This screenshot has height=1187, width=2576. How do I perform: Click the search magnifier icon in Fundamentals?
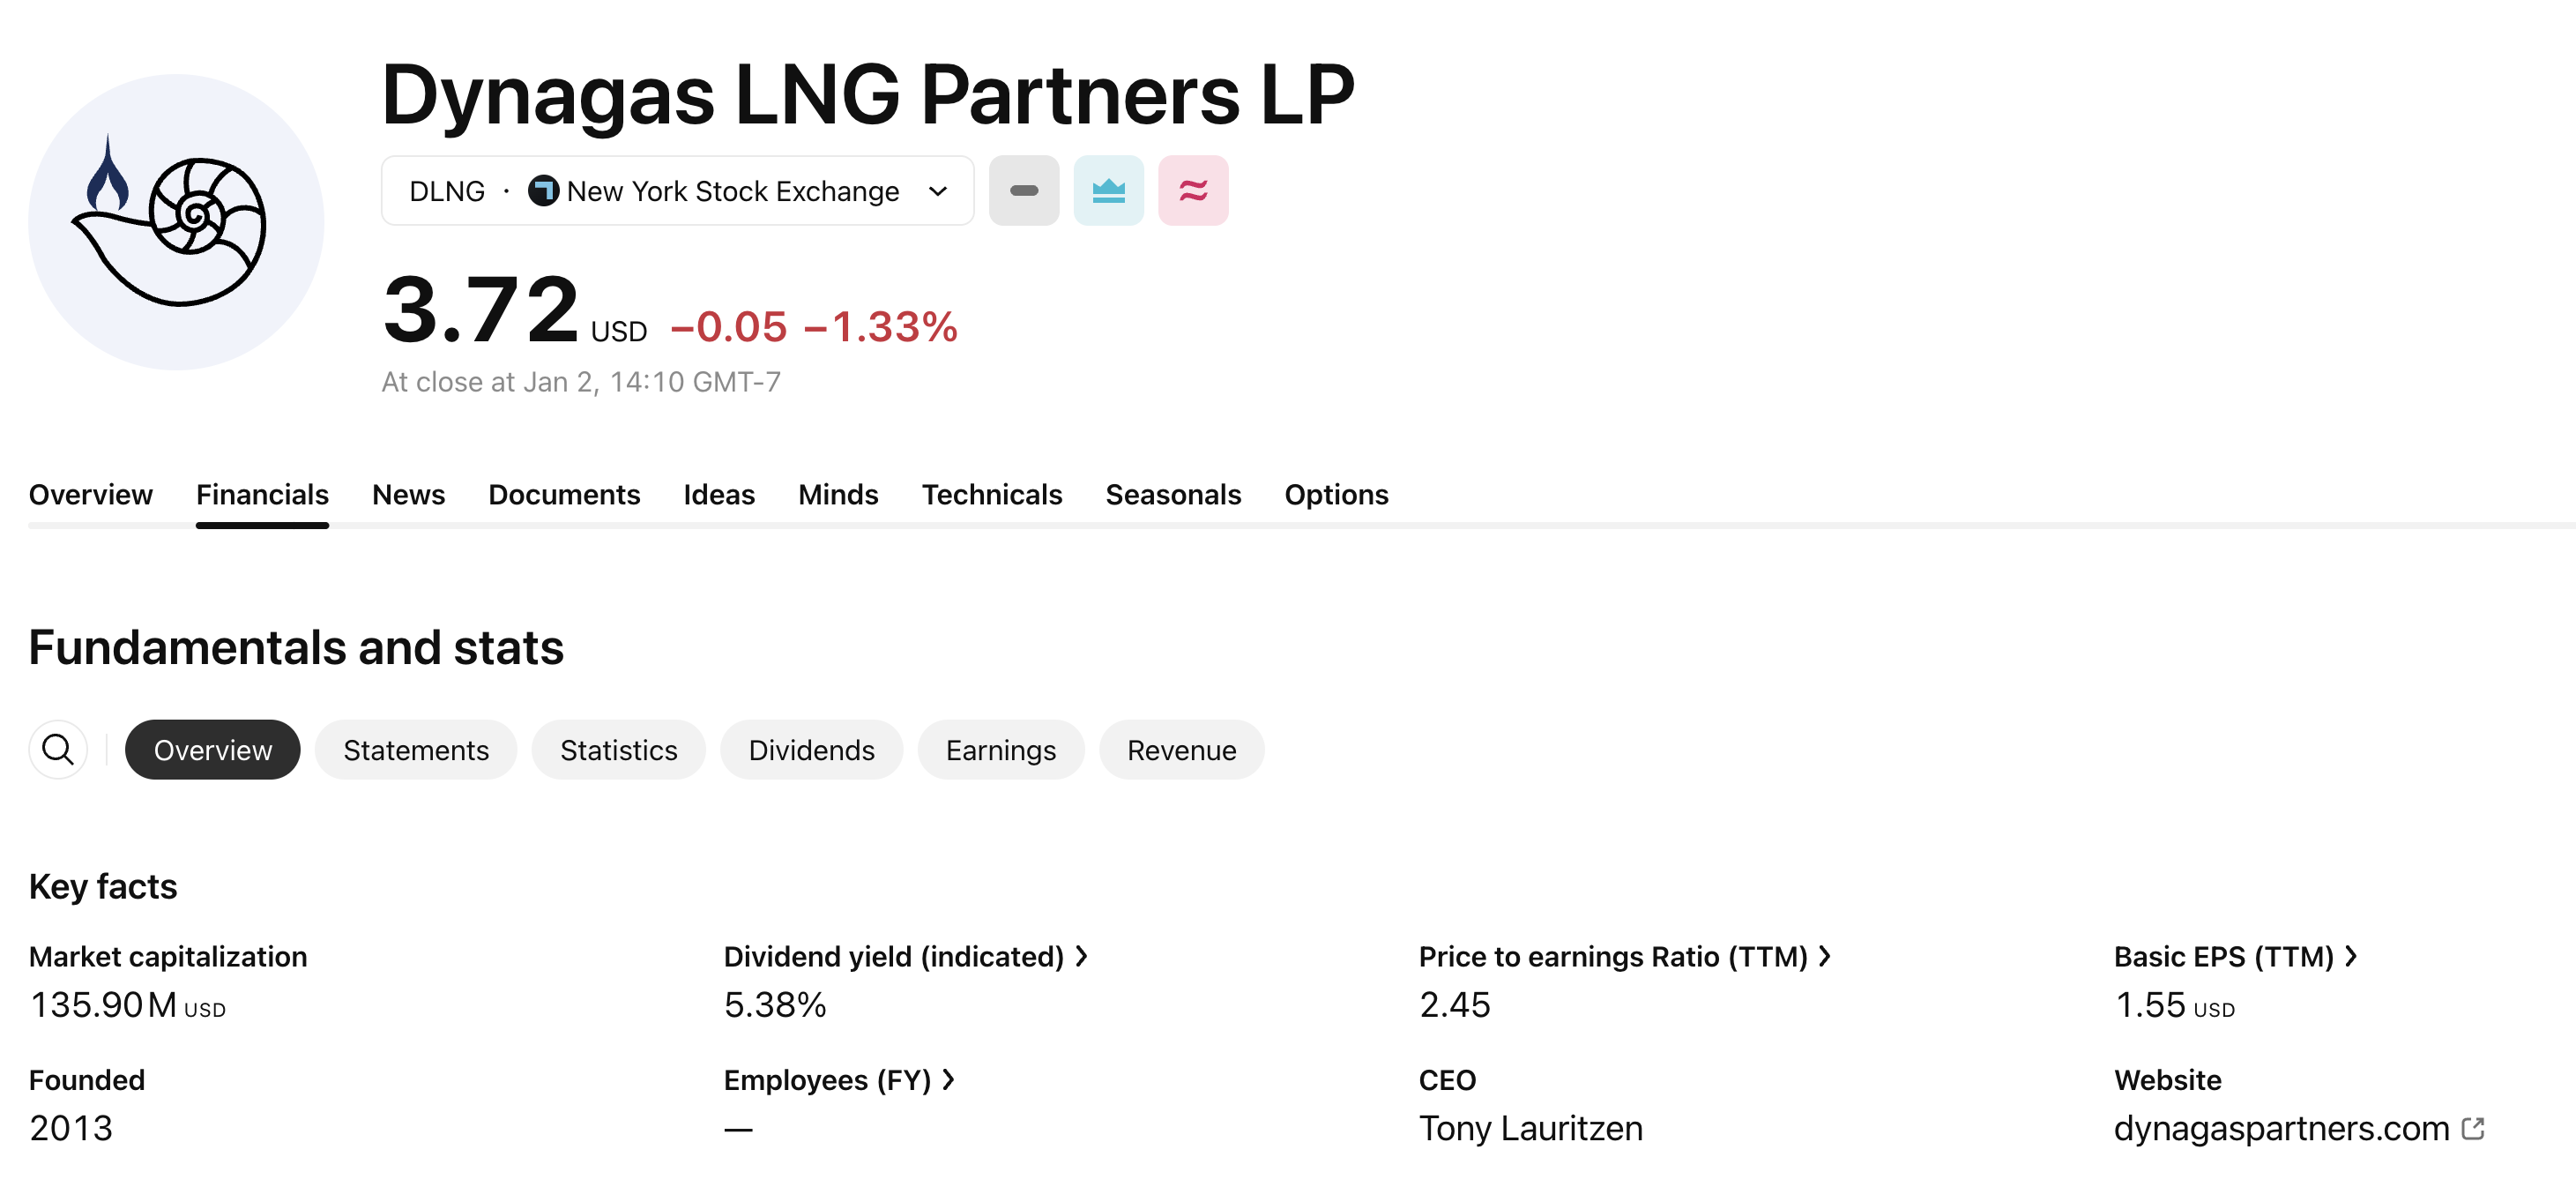pos(58,749)
